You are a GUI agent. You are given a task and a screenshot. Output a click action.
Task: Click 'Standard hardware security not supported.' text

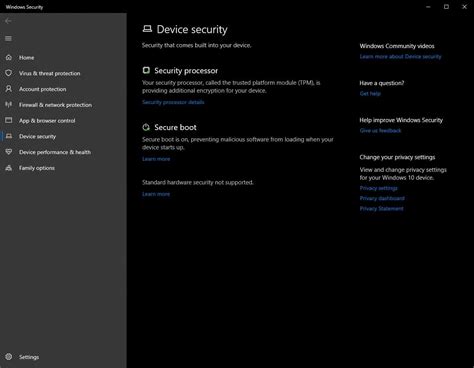(198, 182)
